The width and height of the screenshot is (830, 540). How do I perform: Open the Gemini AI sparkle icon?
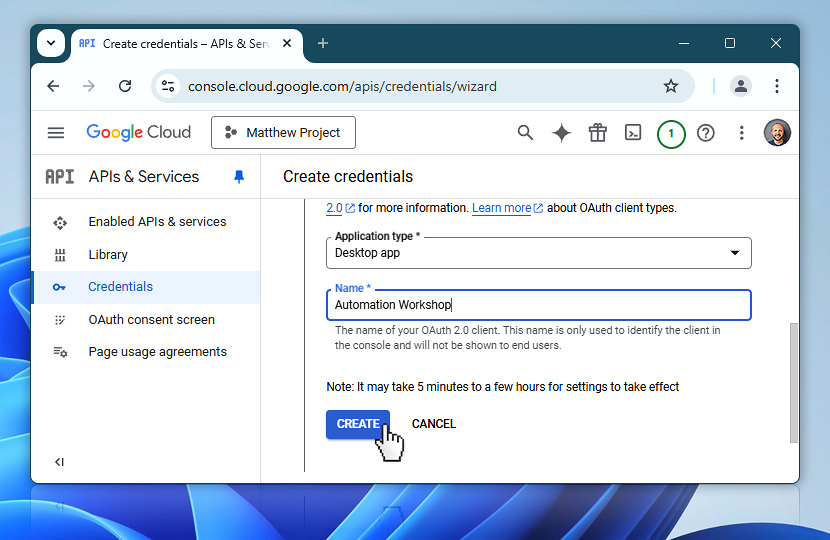coord(561,133)
